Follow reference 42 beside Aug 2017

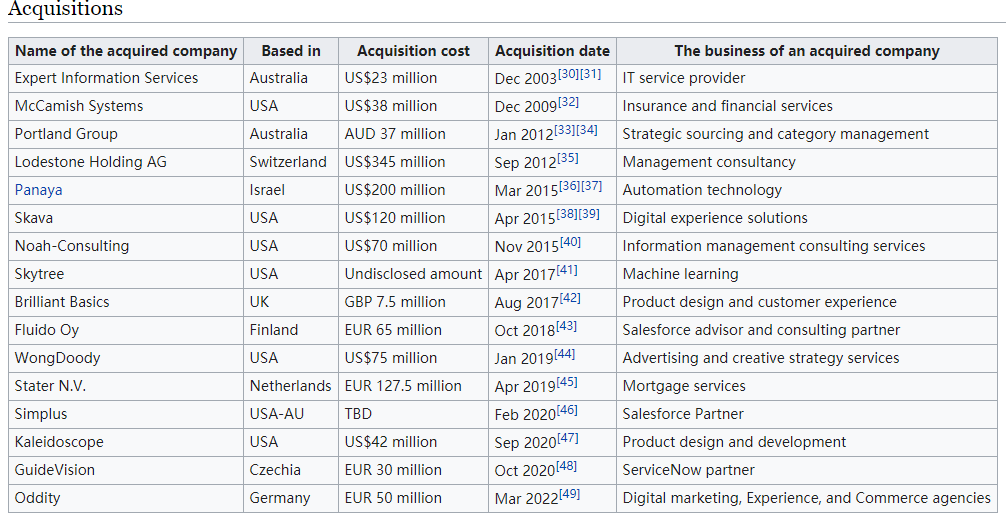[x=570, y=298]
